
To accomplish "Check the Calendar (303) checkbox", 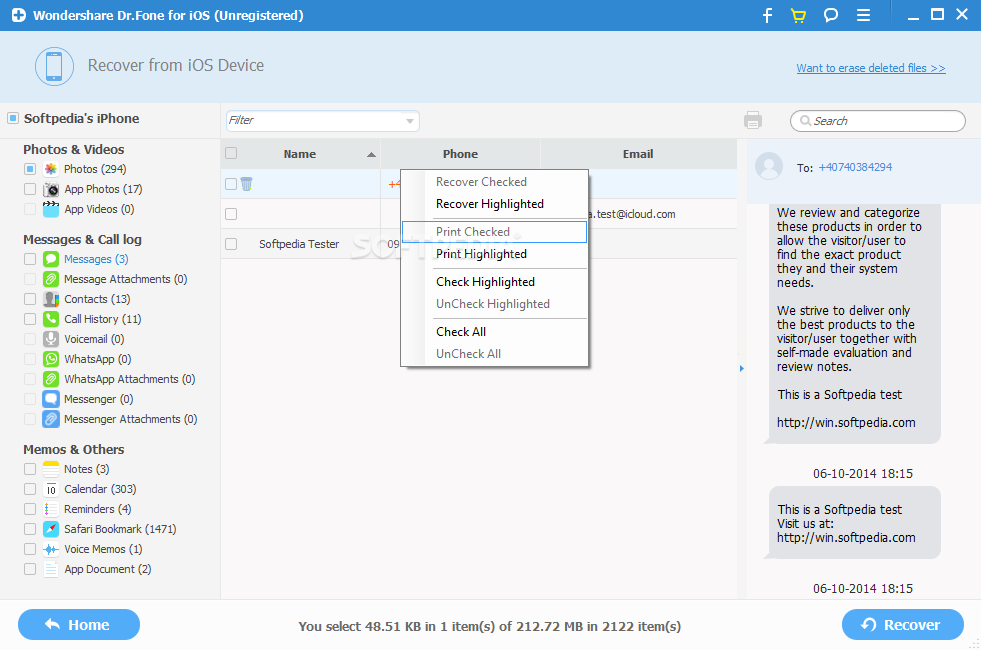I will coord(30,489).
